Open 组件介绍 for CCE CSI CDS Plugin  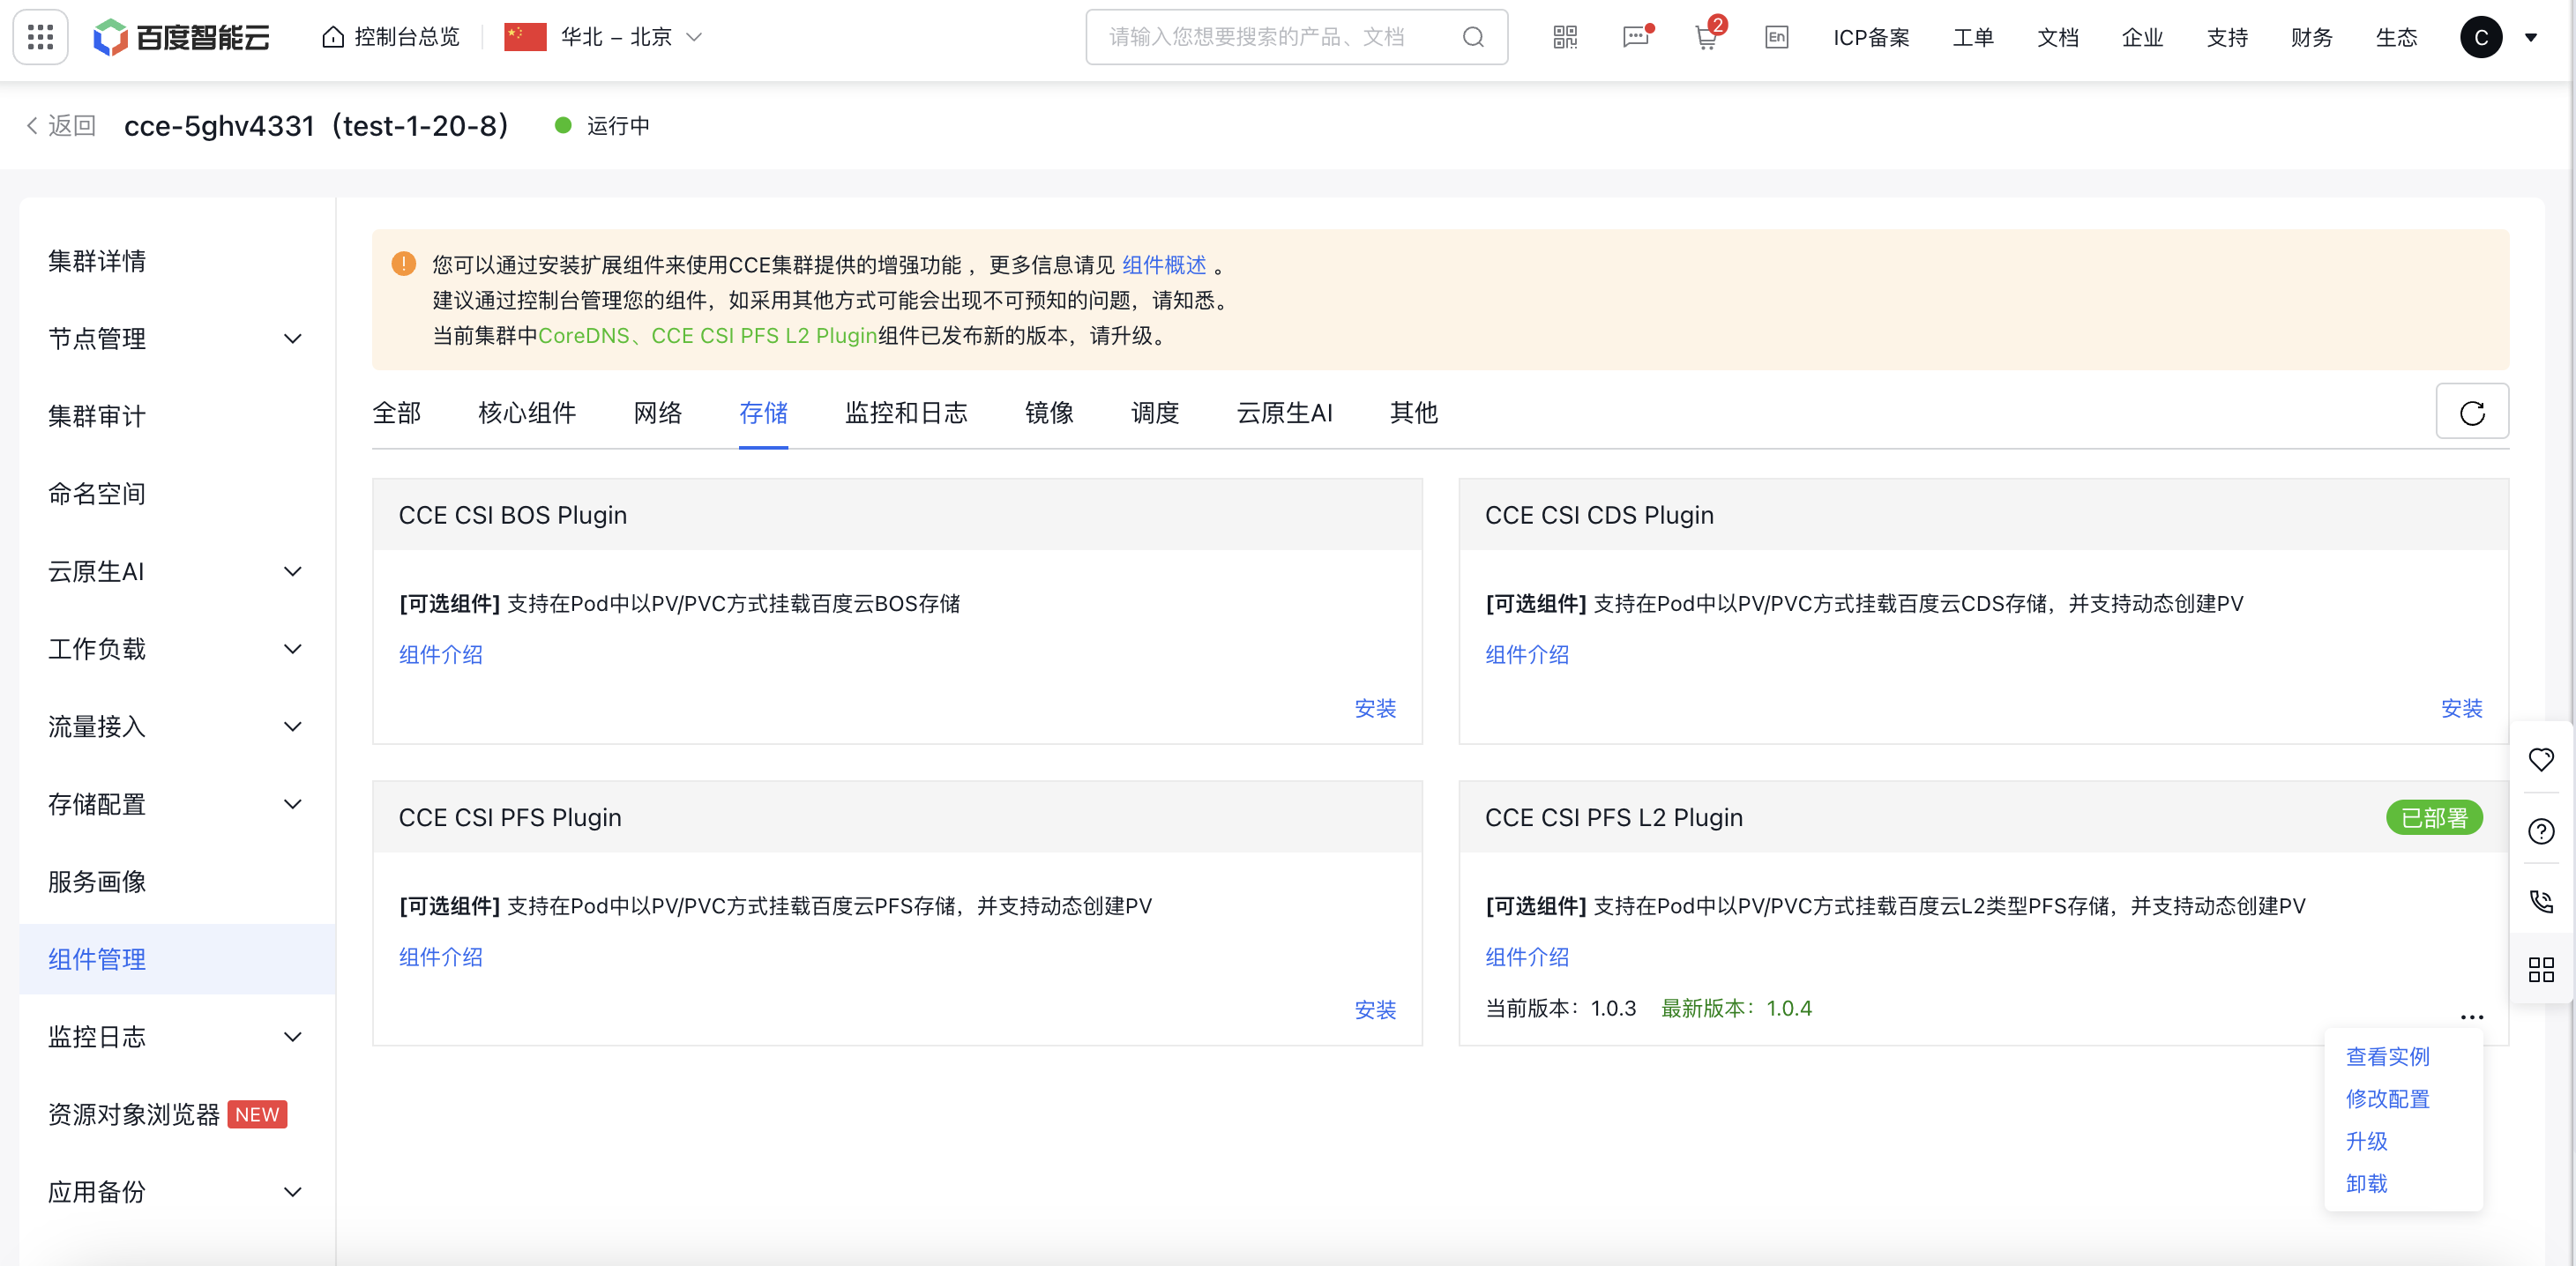[1527, 655]
